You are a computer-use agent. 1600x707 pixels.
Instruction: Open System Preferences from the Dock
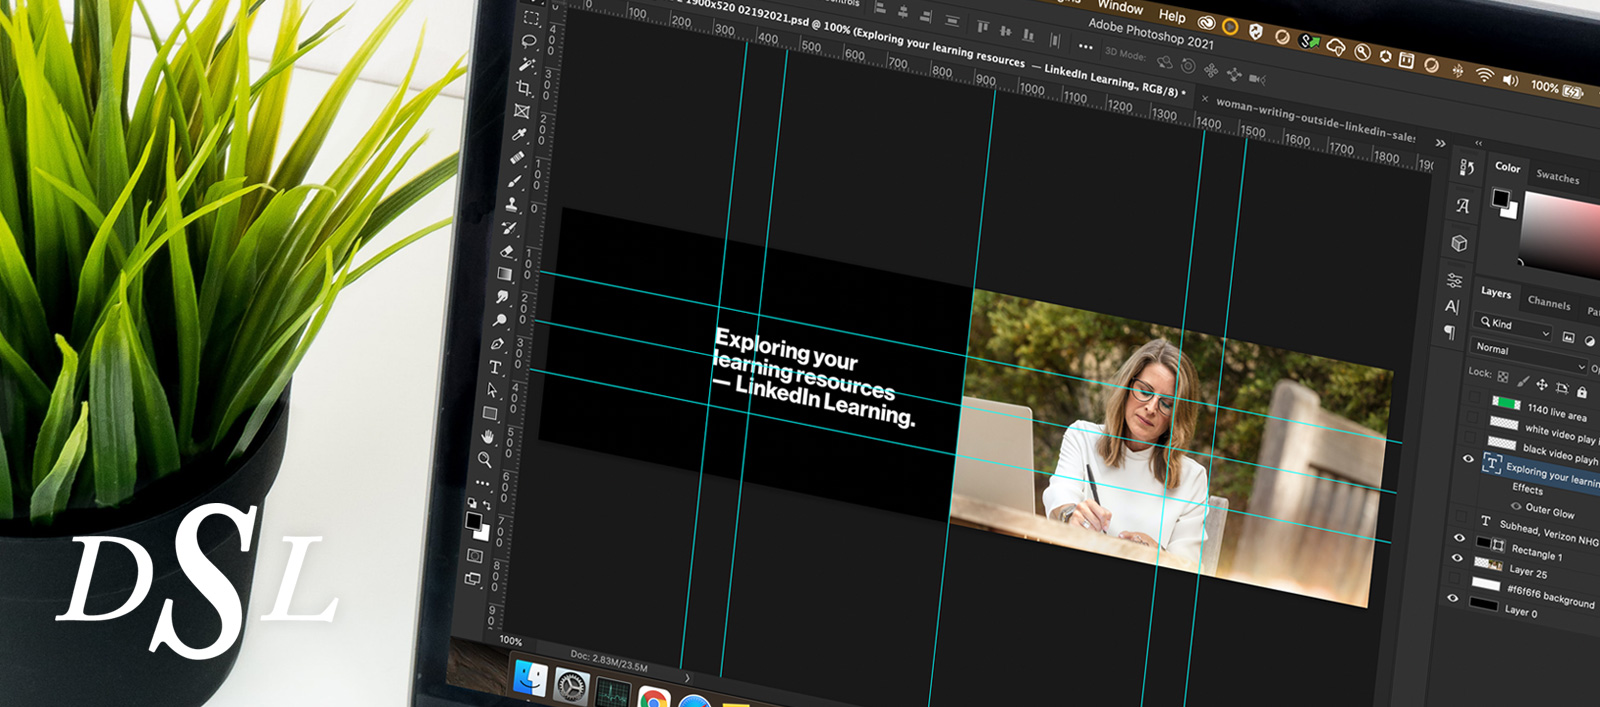click(571, 687)
